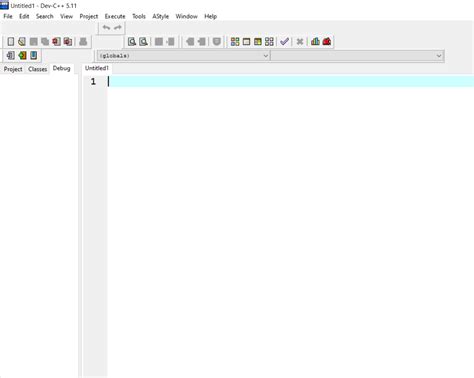Click the Debug checkmark icon

[x=284, y=42]
